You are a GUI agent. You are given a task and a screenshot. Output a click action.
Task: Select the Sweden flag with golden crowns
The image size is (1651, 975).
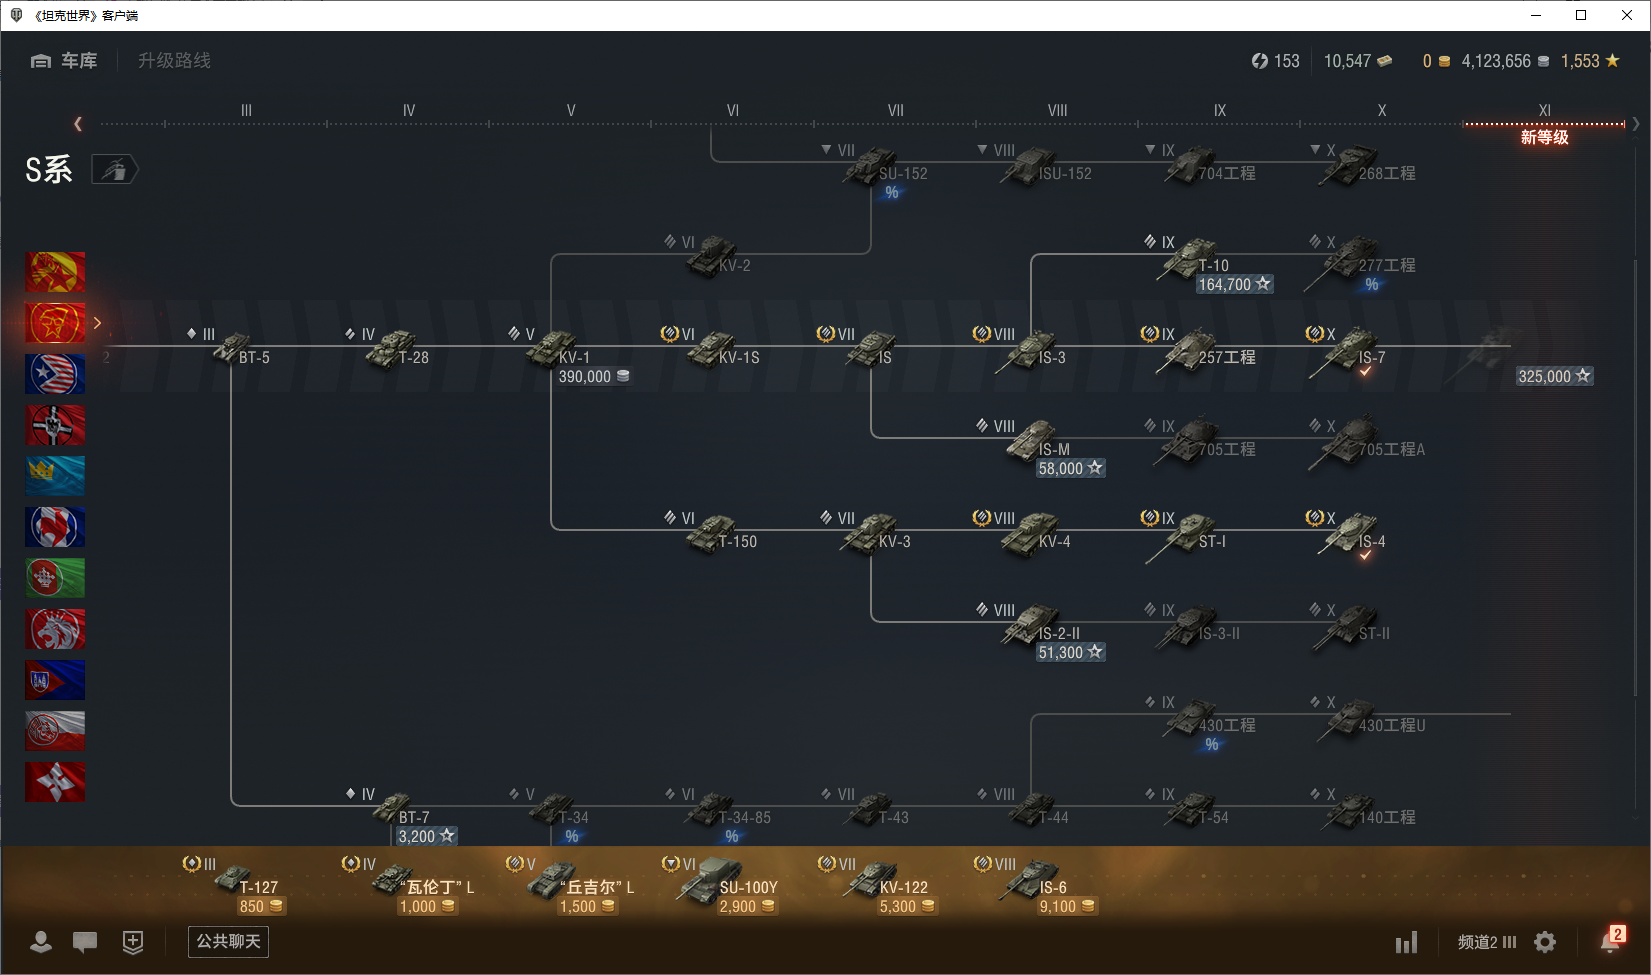[x=55, y=476]
